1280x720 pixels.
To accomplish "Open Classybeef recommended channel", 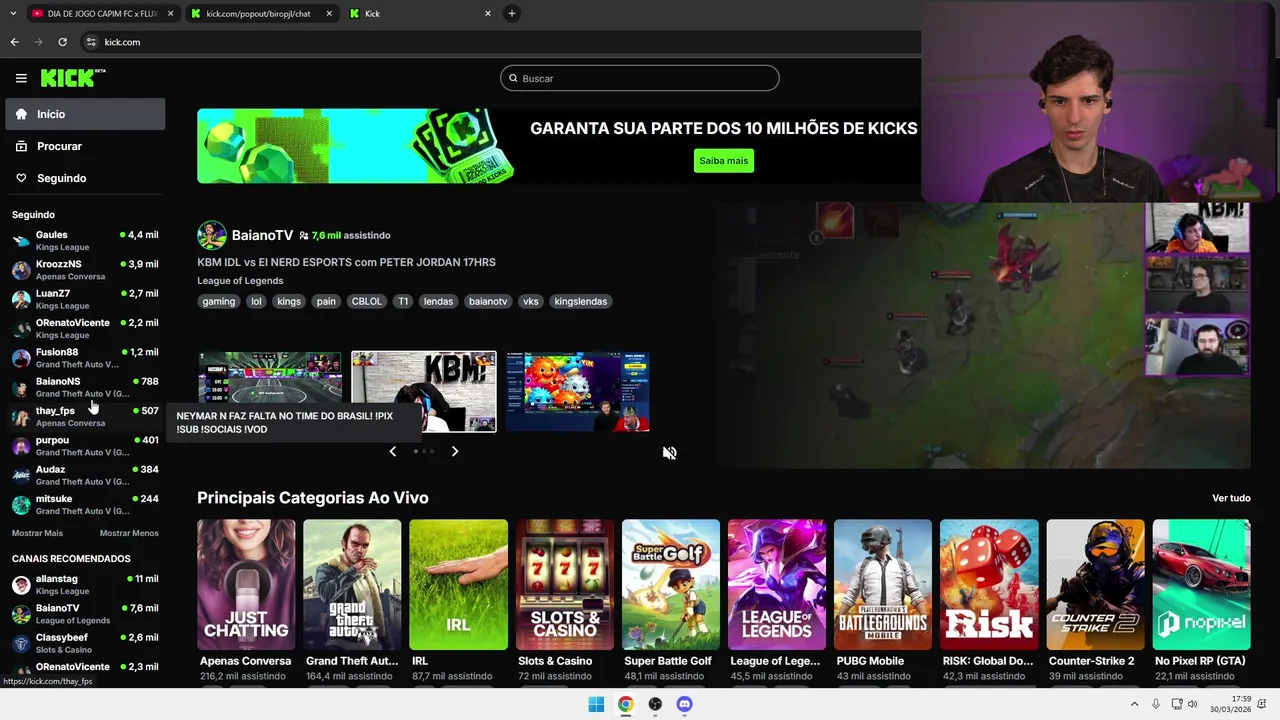I will [85, 643].
